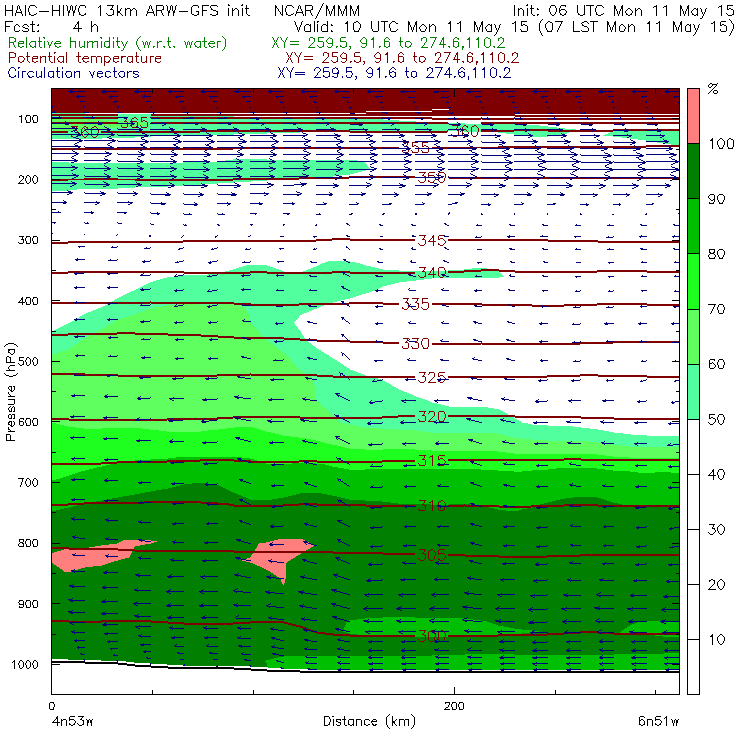Image resolution: width=740 pixels, height=740 pixels.
Task: Click the '(07 LST Mon 11 May 15)' text
Action: (x=637, y=27)
